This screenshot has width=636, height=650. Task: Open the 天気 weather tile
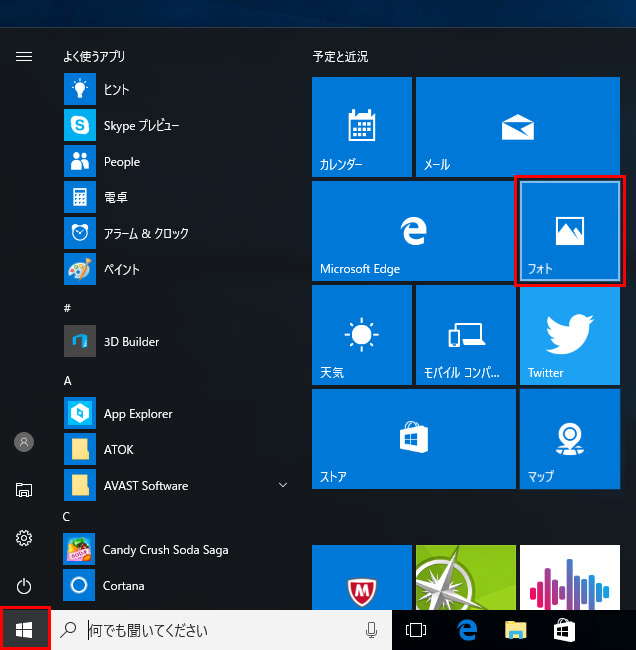point(361,335)
